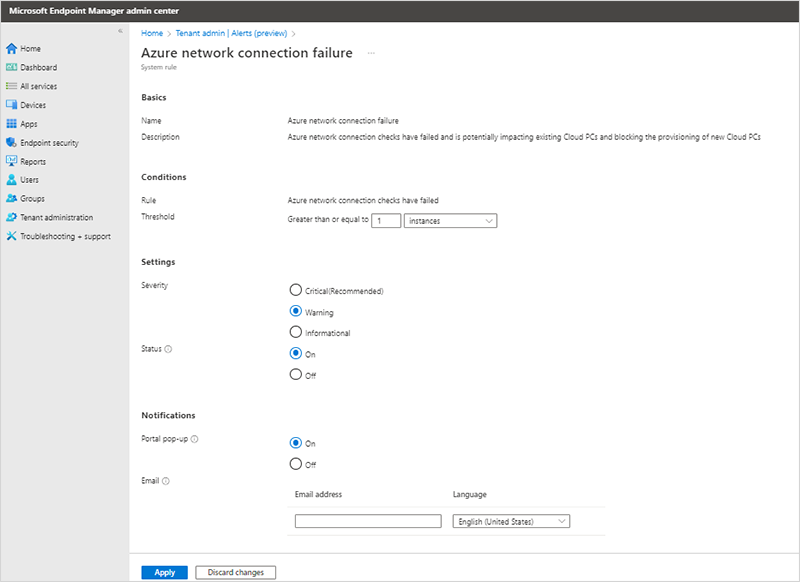Turn the rule Status Off
This screenshot has height=582, width=800.
click(x=296, y=375)
